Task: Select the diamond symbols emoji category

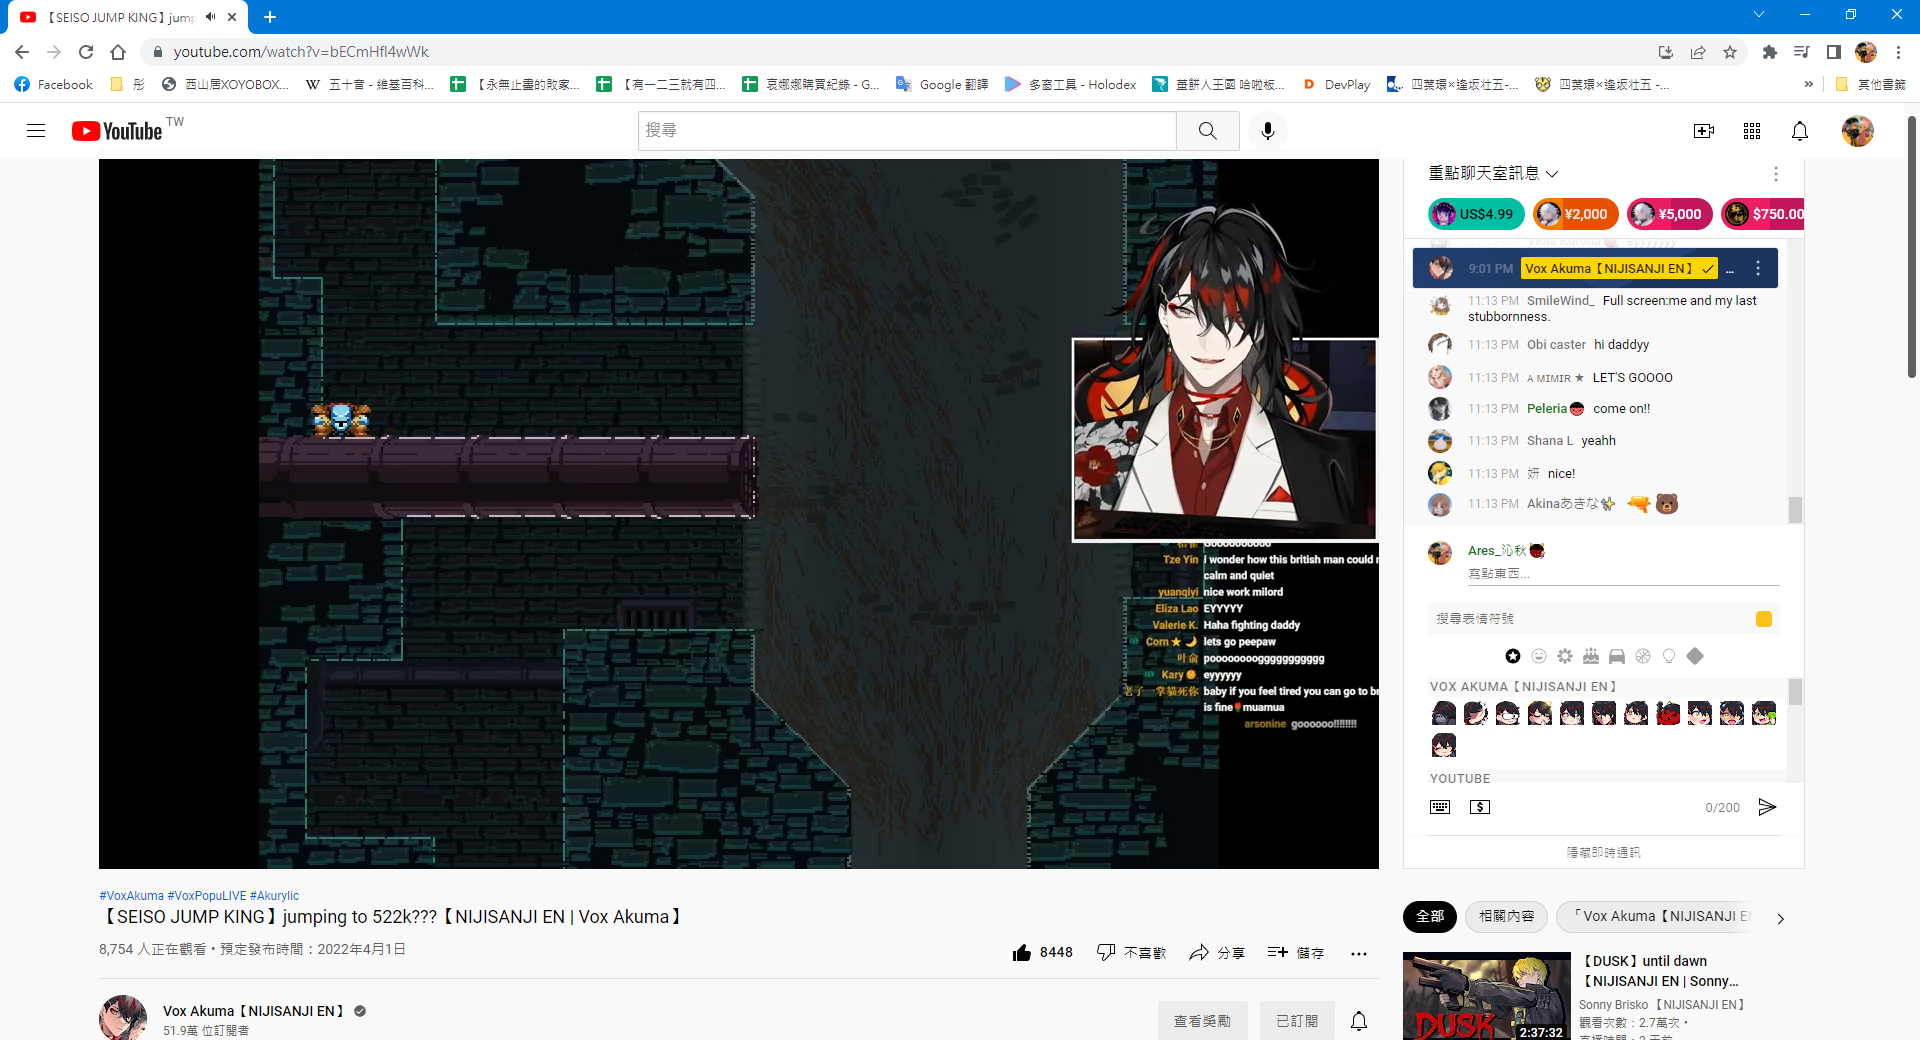Action: coord(1695,656)
